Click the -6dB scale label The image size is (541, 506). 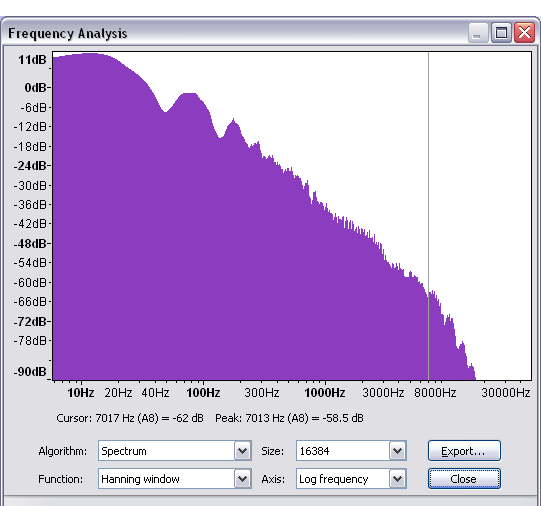33,108
